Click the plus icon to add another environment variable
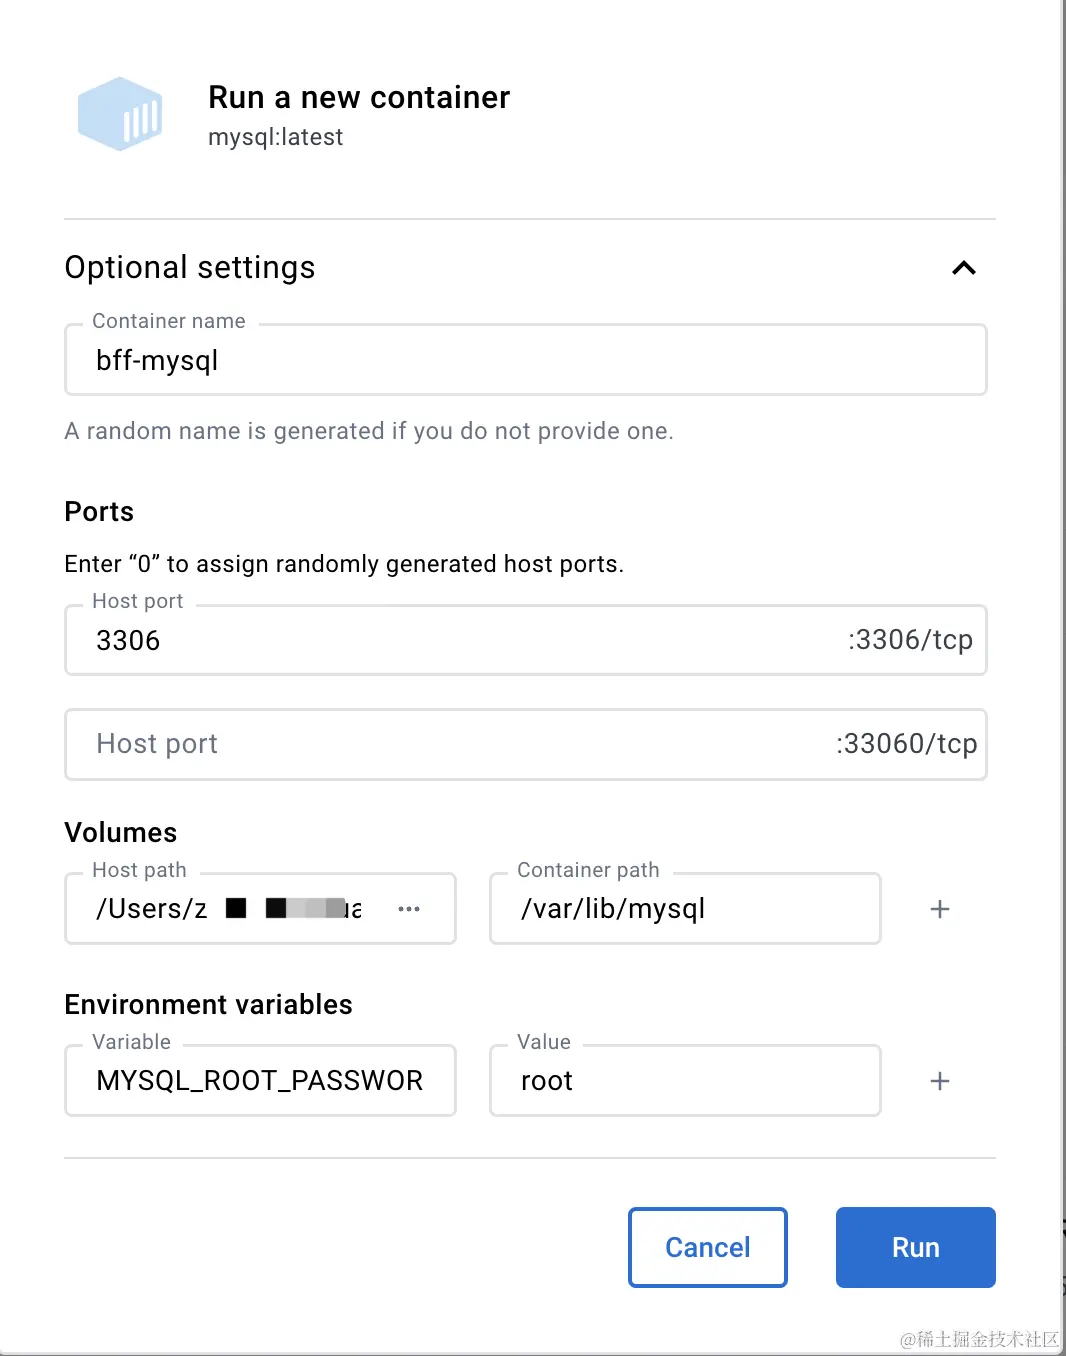Screen dimensions: 1066x1356 click(939, 1080)
